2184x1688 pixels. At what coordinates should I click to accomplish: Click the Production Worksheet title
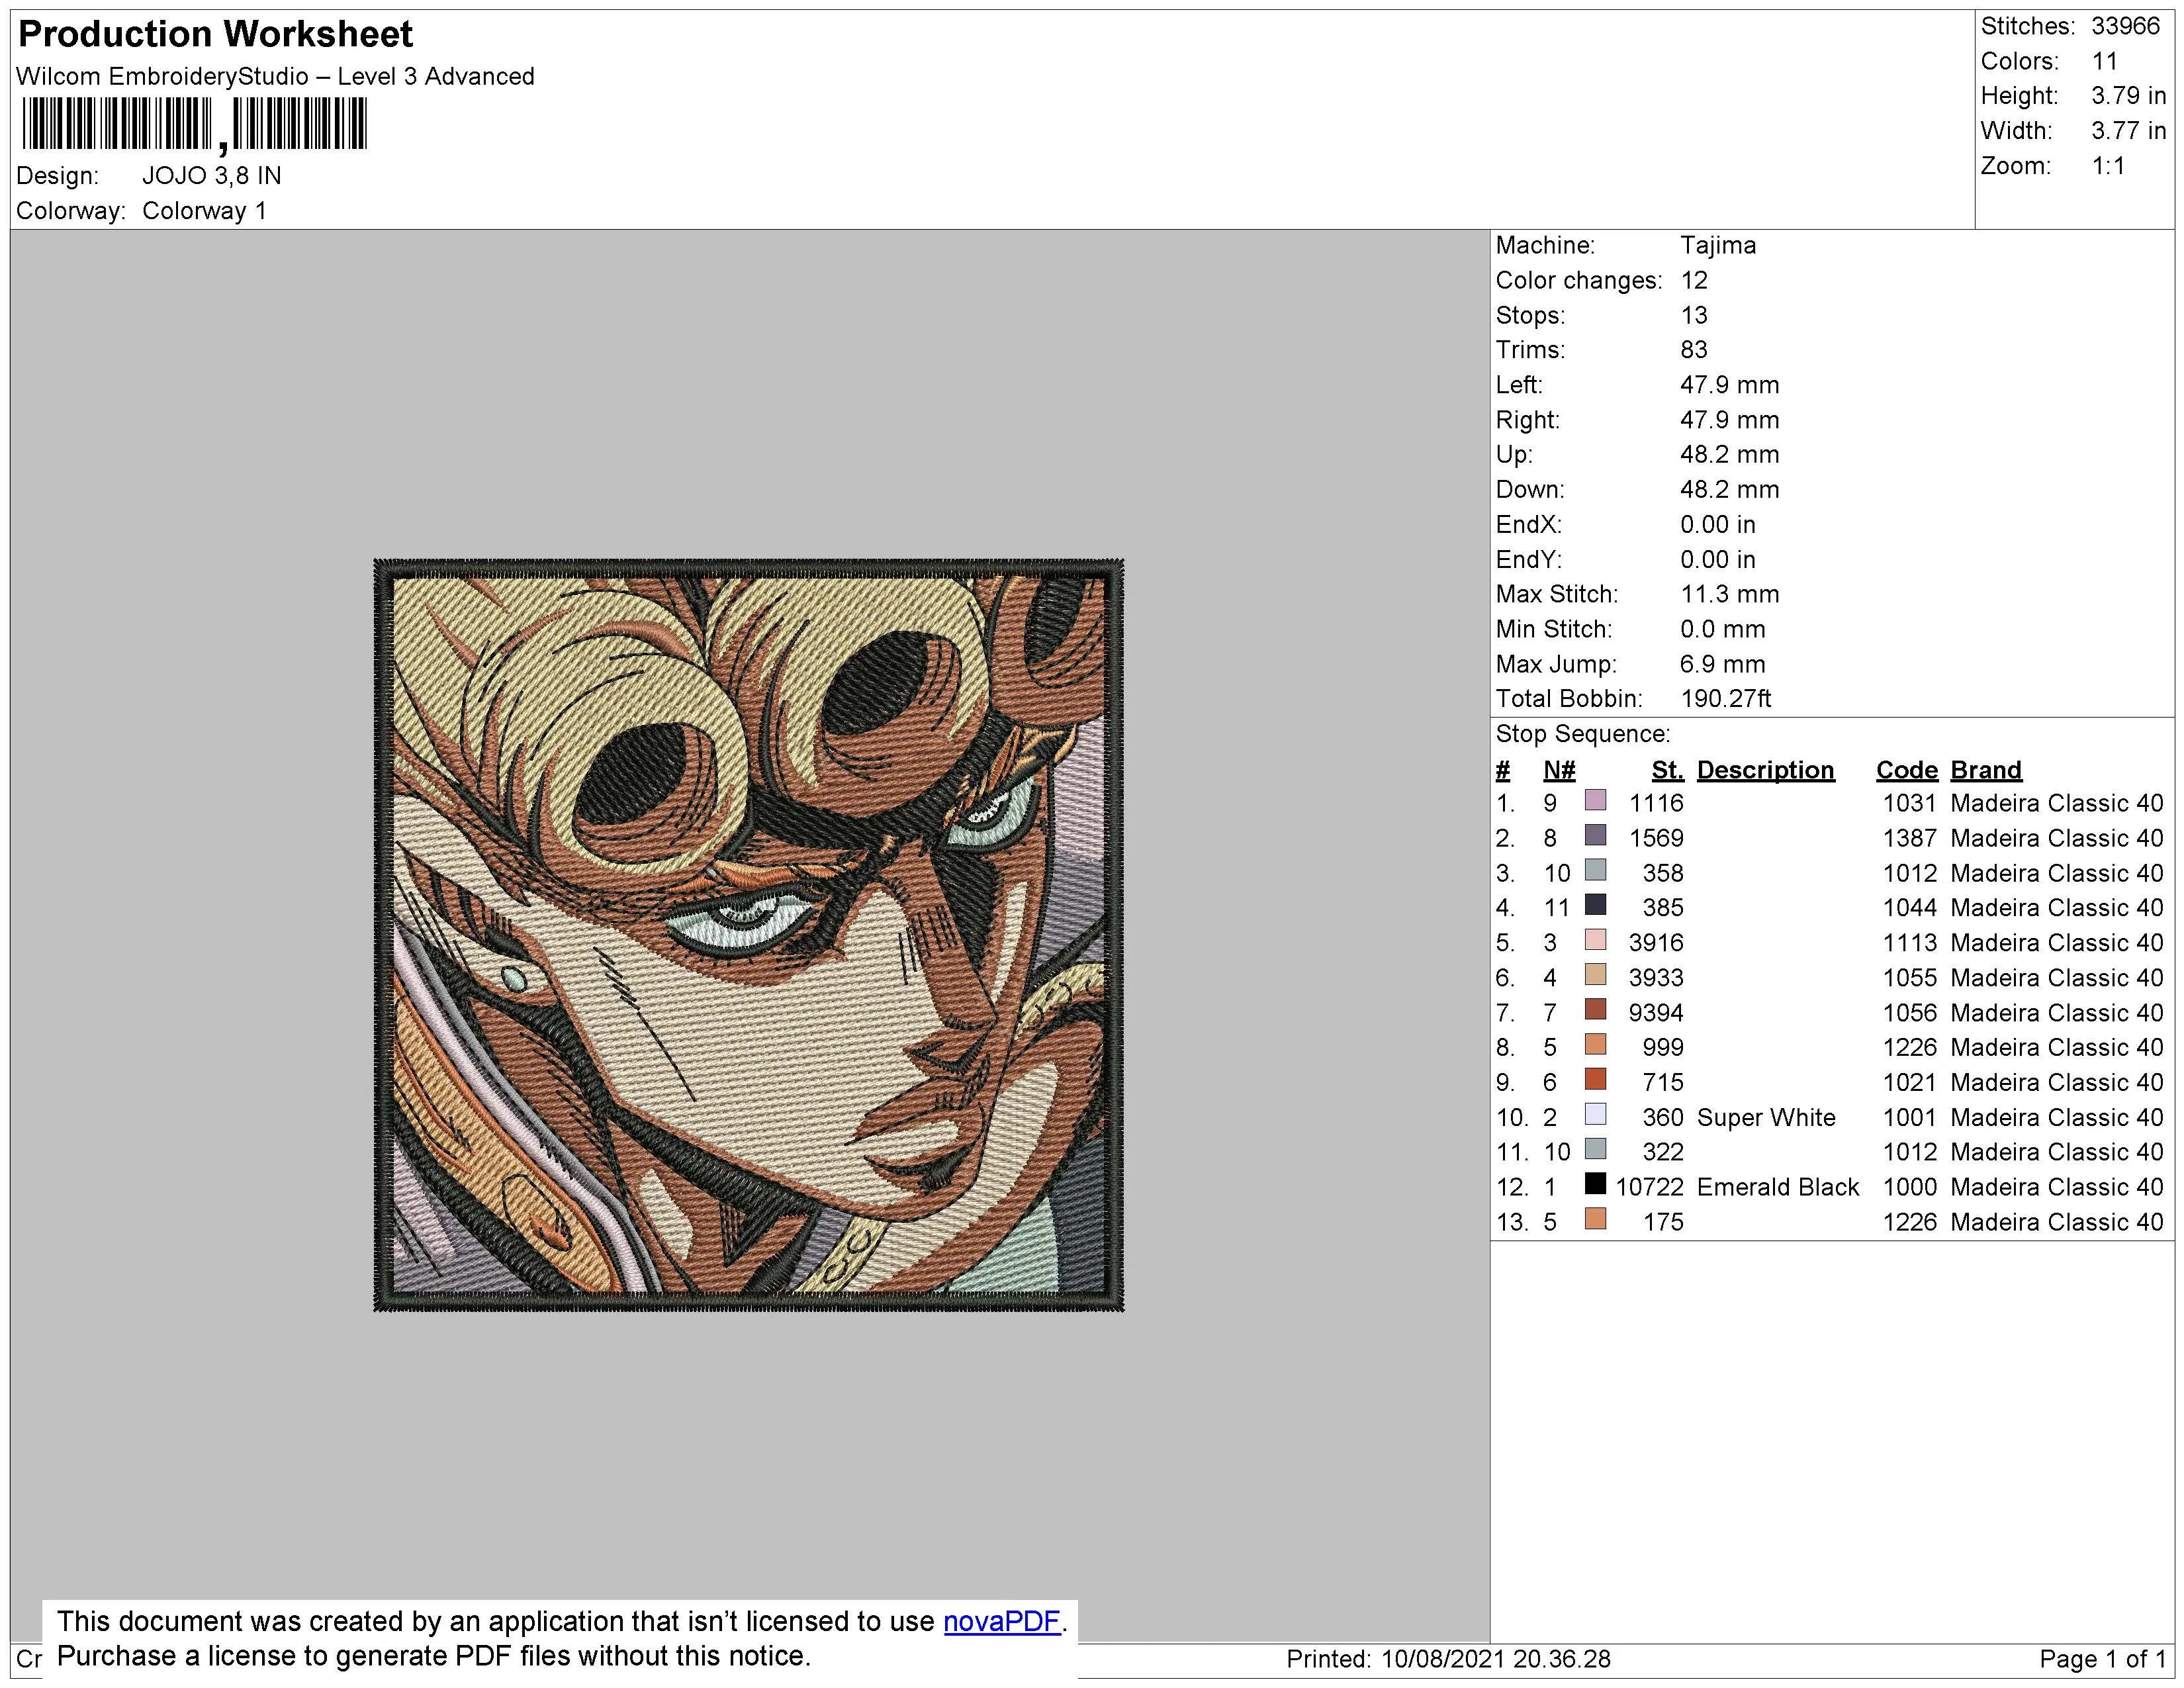point(215,34)
